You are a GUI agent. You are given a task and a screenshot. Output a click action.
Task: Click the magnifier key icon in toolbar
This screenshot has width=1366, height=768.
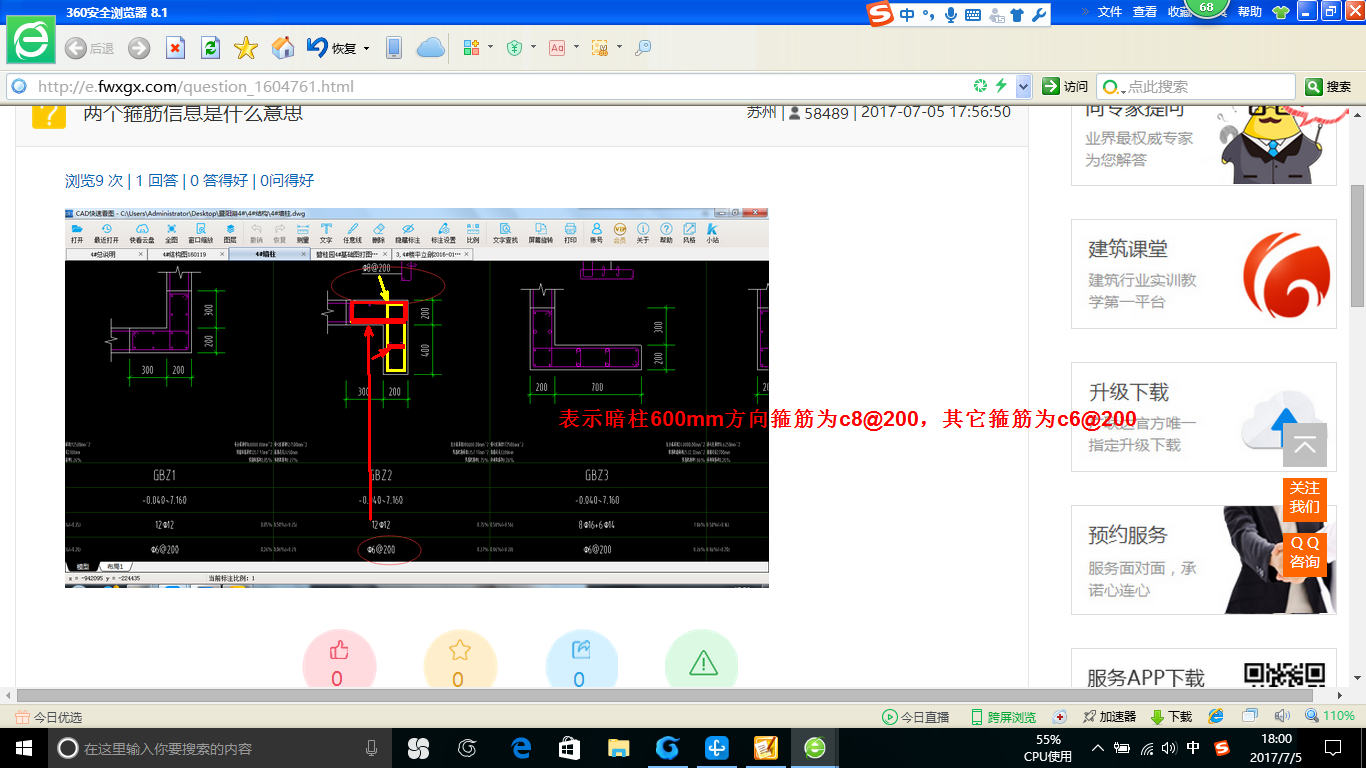[643, 48]
